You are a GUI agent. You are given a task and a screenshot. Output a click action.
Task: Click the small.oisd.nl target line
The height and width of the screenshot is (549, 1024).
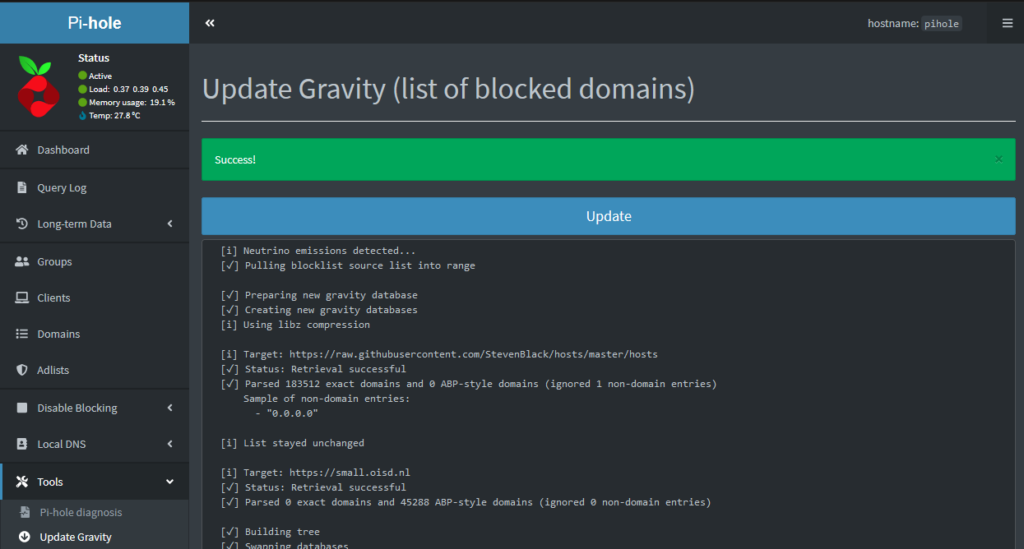(x=315, y=472)
